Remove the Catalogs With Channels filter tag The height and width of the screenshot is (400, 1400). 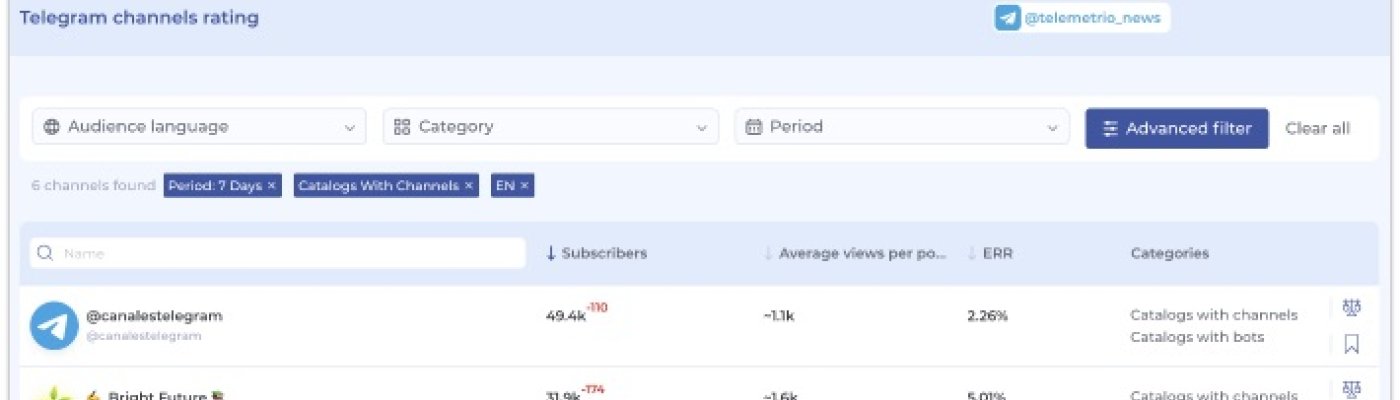pyautogui.click(x=469, y=186)
